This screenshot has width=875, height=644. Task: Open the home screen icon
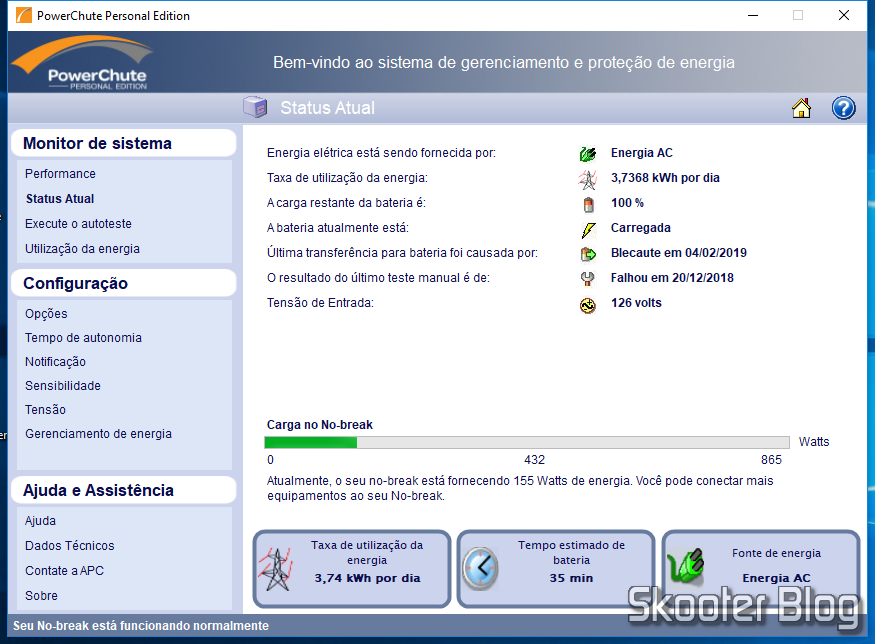(x=801, y=107)
